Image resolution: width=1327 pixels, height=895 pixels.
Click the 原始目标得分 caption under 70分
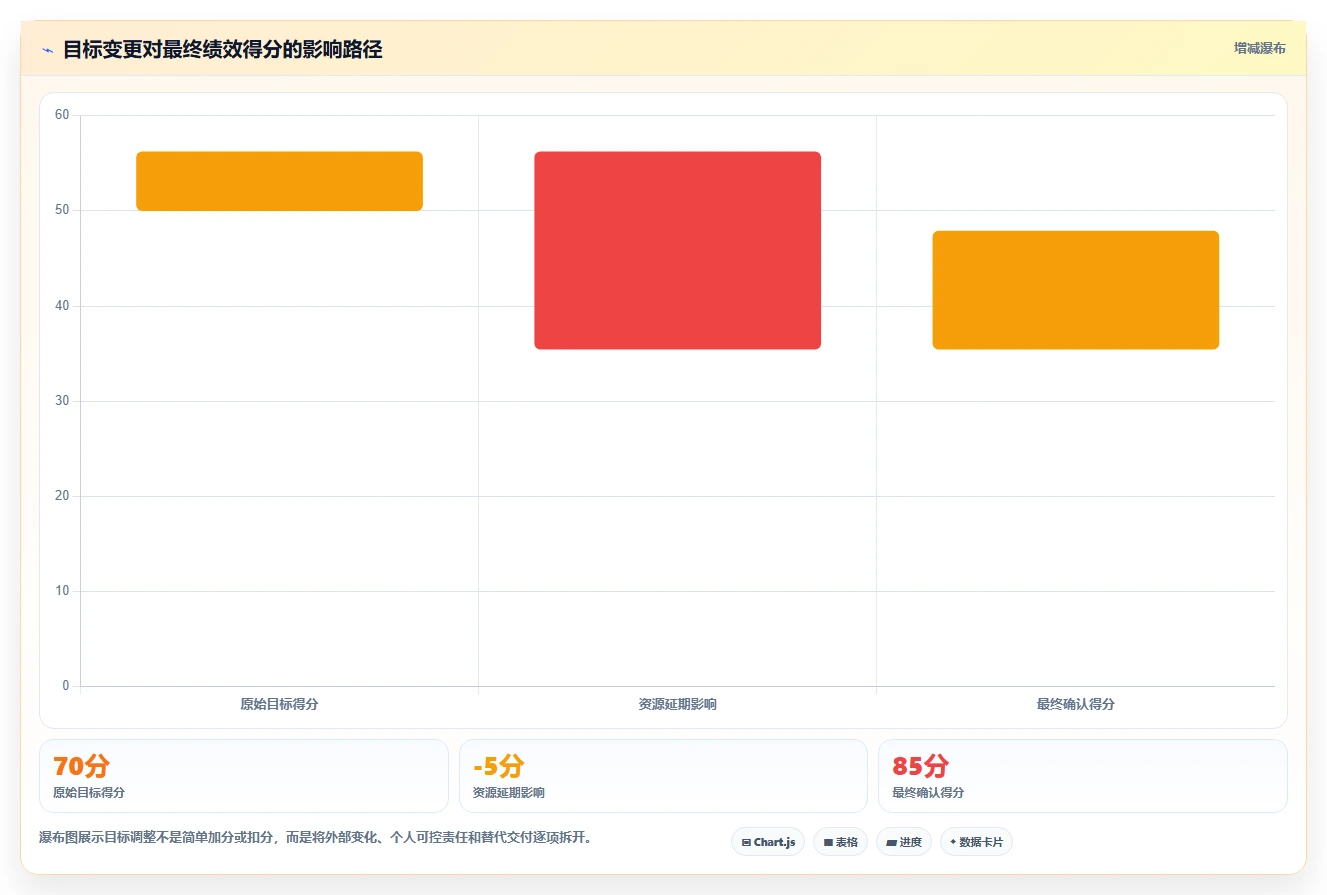tap(89, 793)
